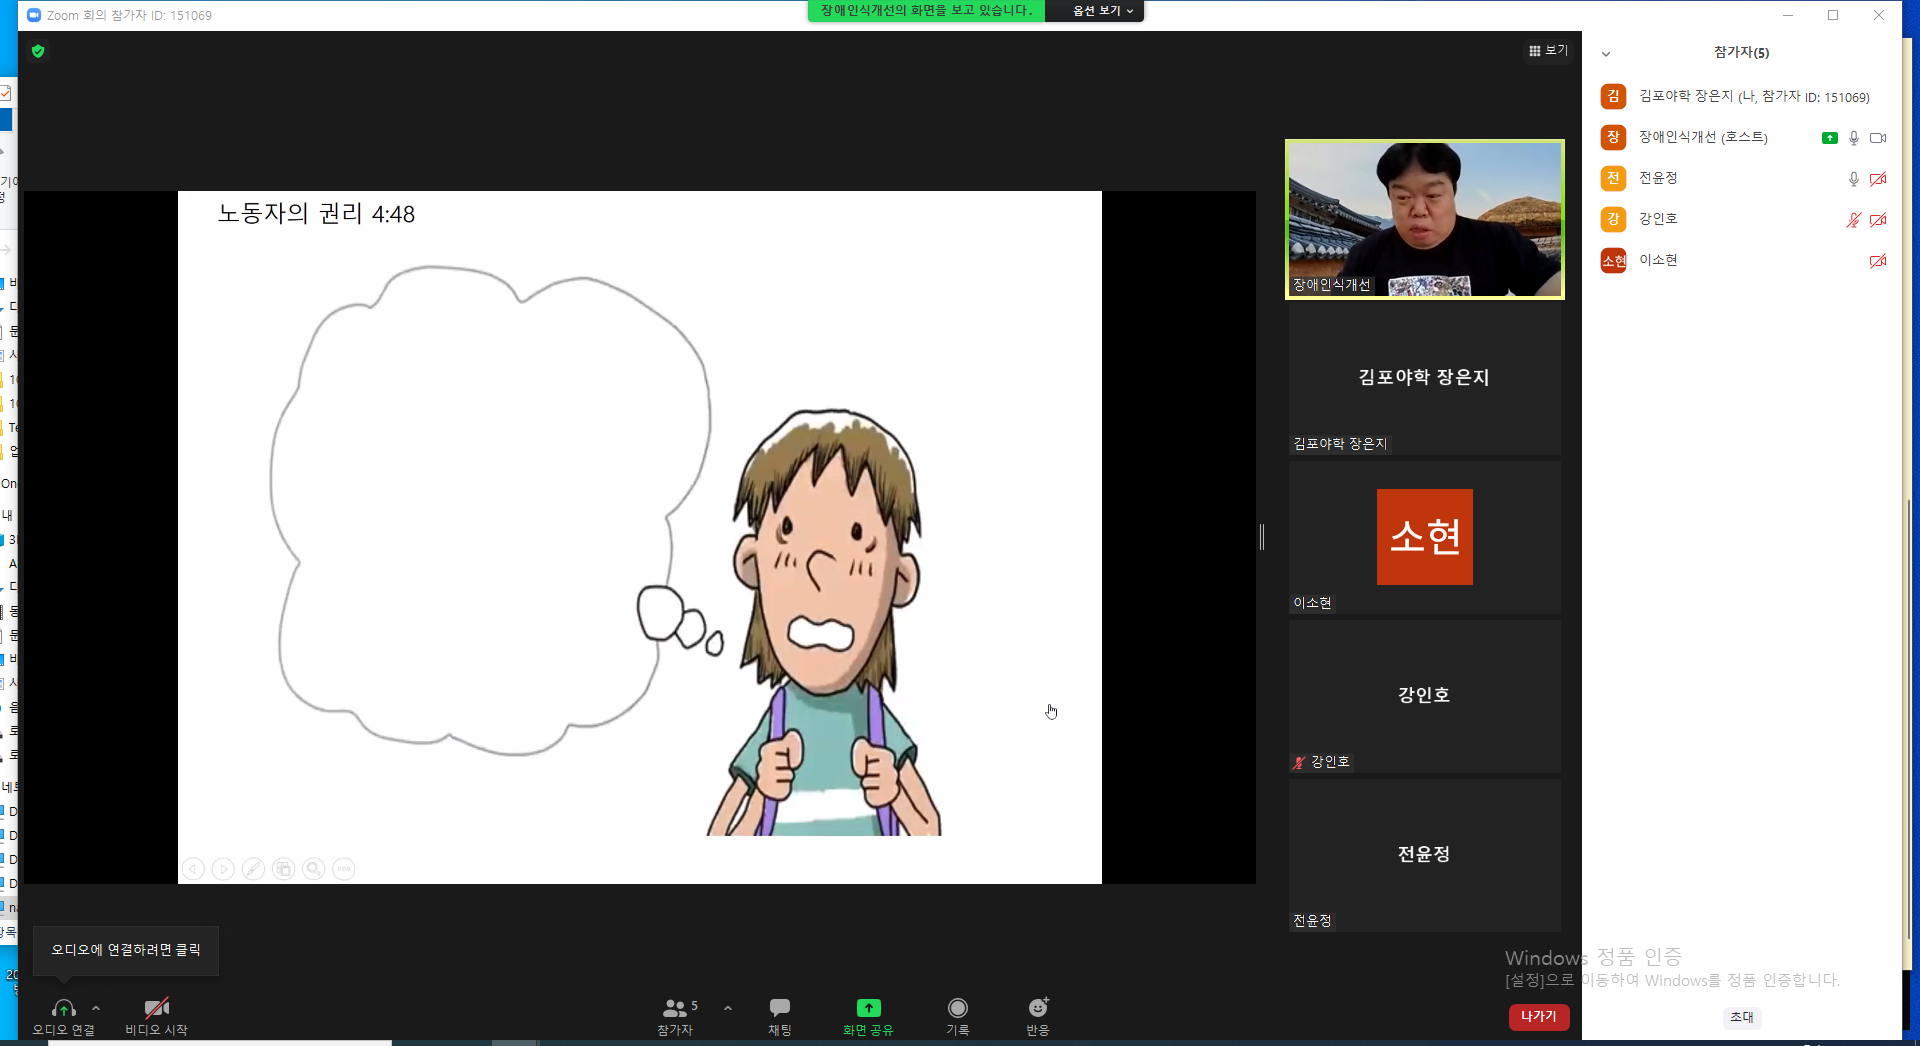This screenshot has width=1920, height=1046.
Task: Click 오디오에 연결하려면 클릭 tooltip
Action: point(126,950)
